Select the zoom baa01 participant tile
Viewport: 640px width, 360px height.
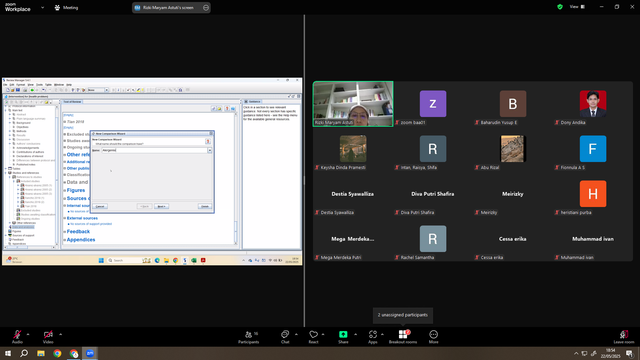coord(433,104)
